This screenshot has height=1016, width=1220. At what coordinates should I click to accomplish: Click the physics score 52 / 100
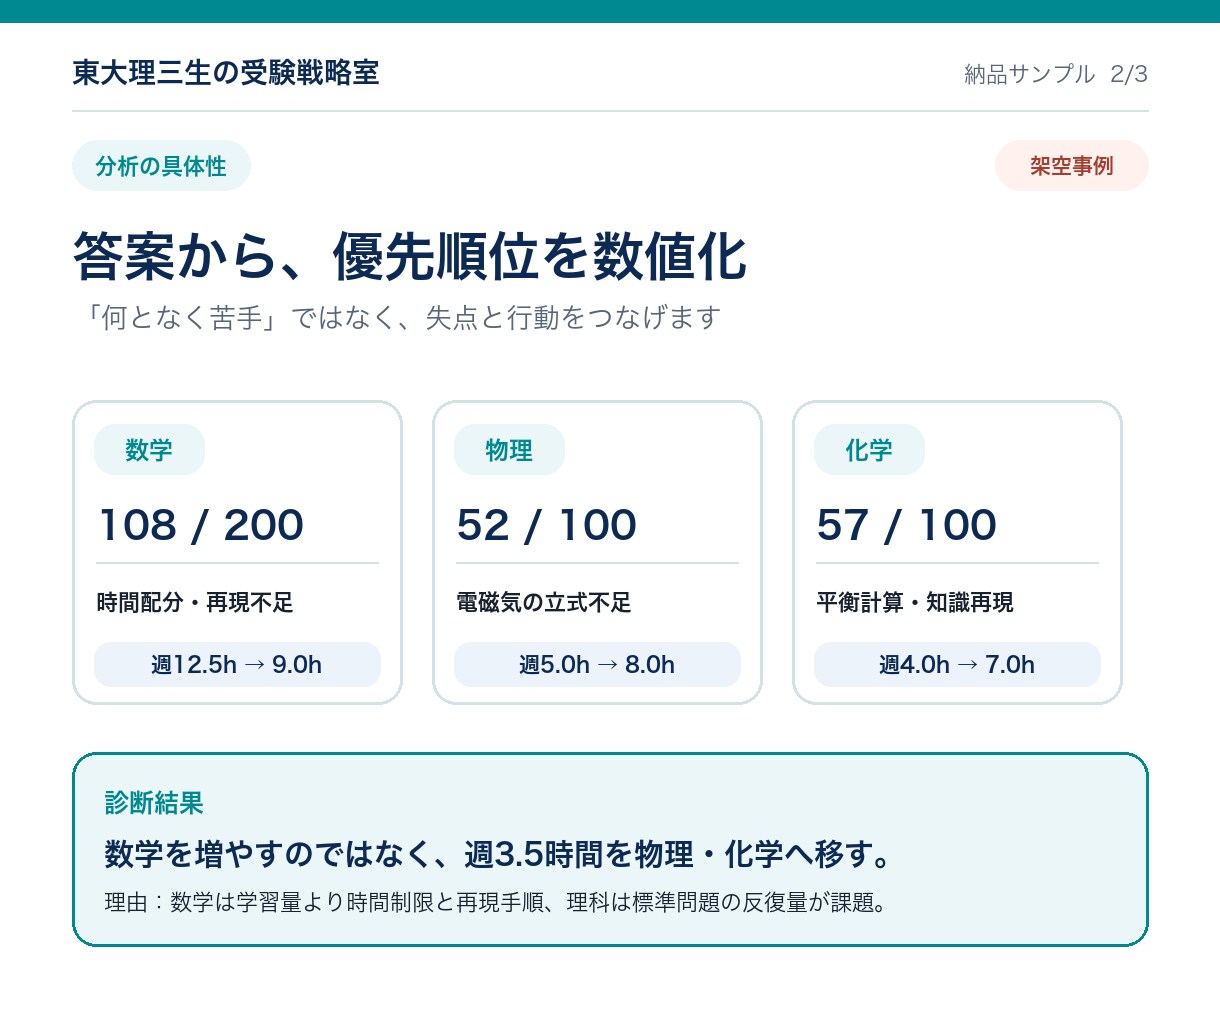click(547, 525)
